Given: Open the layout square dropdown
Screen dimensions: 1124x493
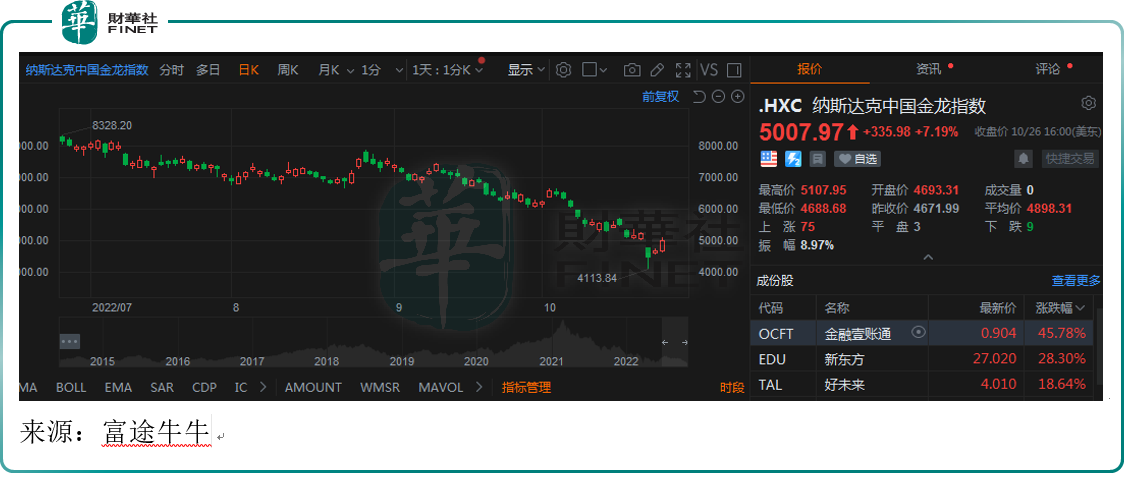Looking at the screenshot, I should [x=594, y=70].
